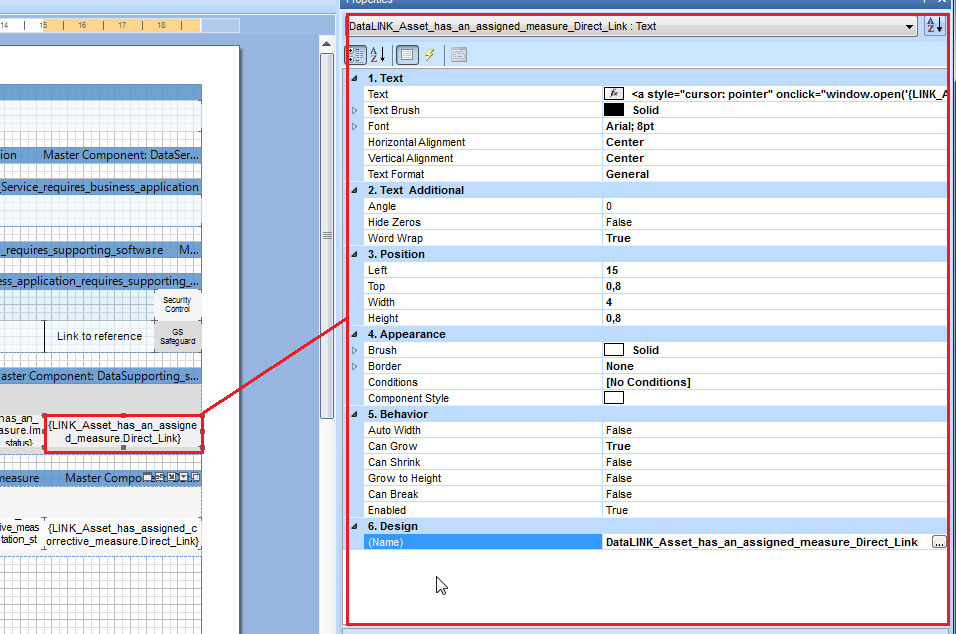Screen dimensions: 956x634
Task: Click the Border value 'None'
Action: (x=619, y=366)
